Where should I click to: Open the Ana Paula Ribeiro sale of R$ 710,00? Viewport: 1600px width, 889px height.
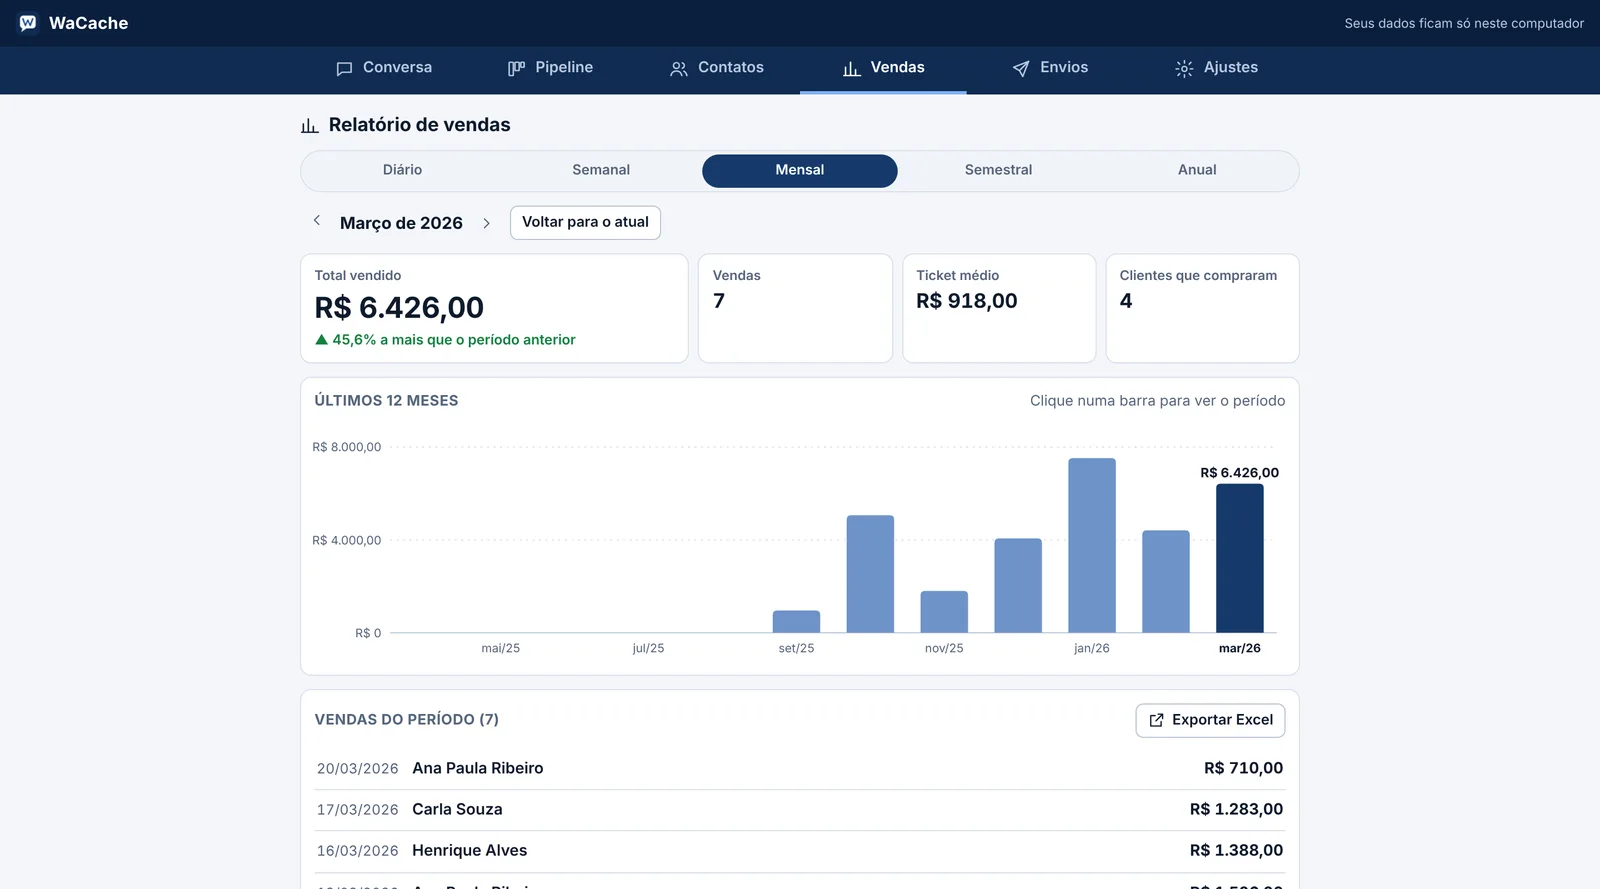tap(800, 768)
